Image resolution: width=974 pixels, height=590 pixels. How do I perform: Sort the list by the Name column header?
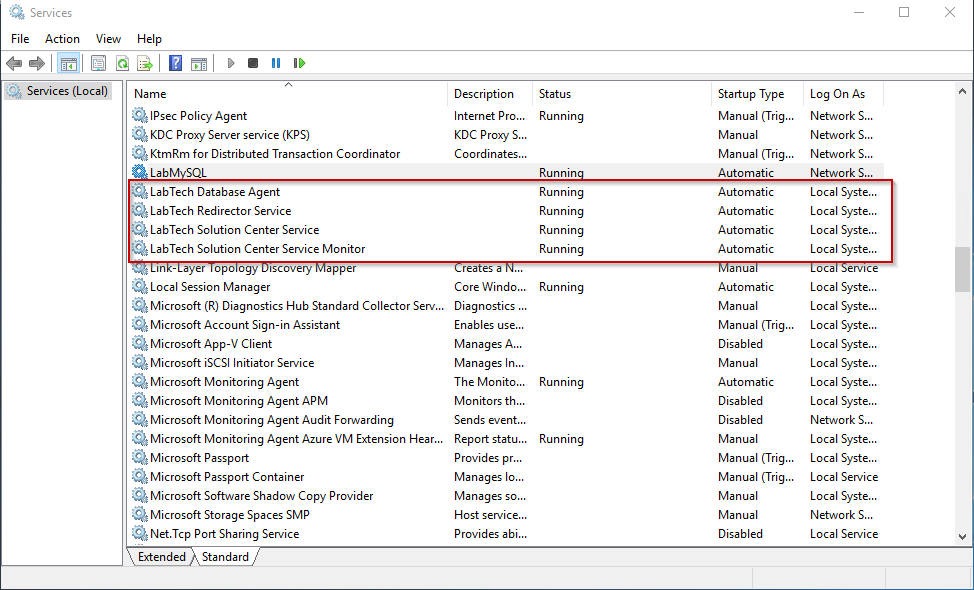tap(288, 94)
